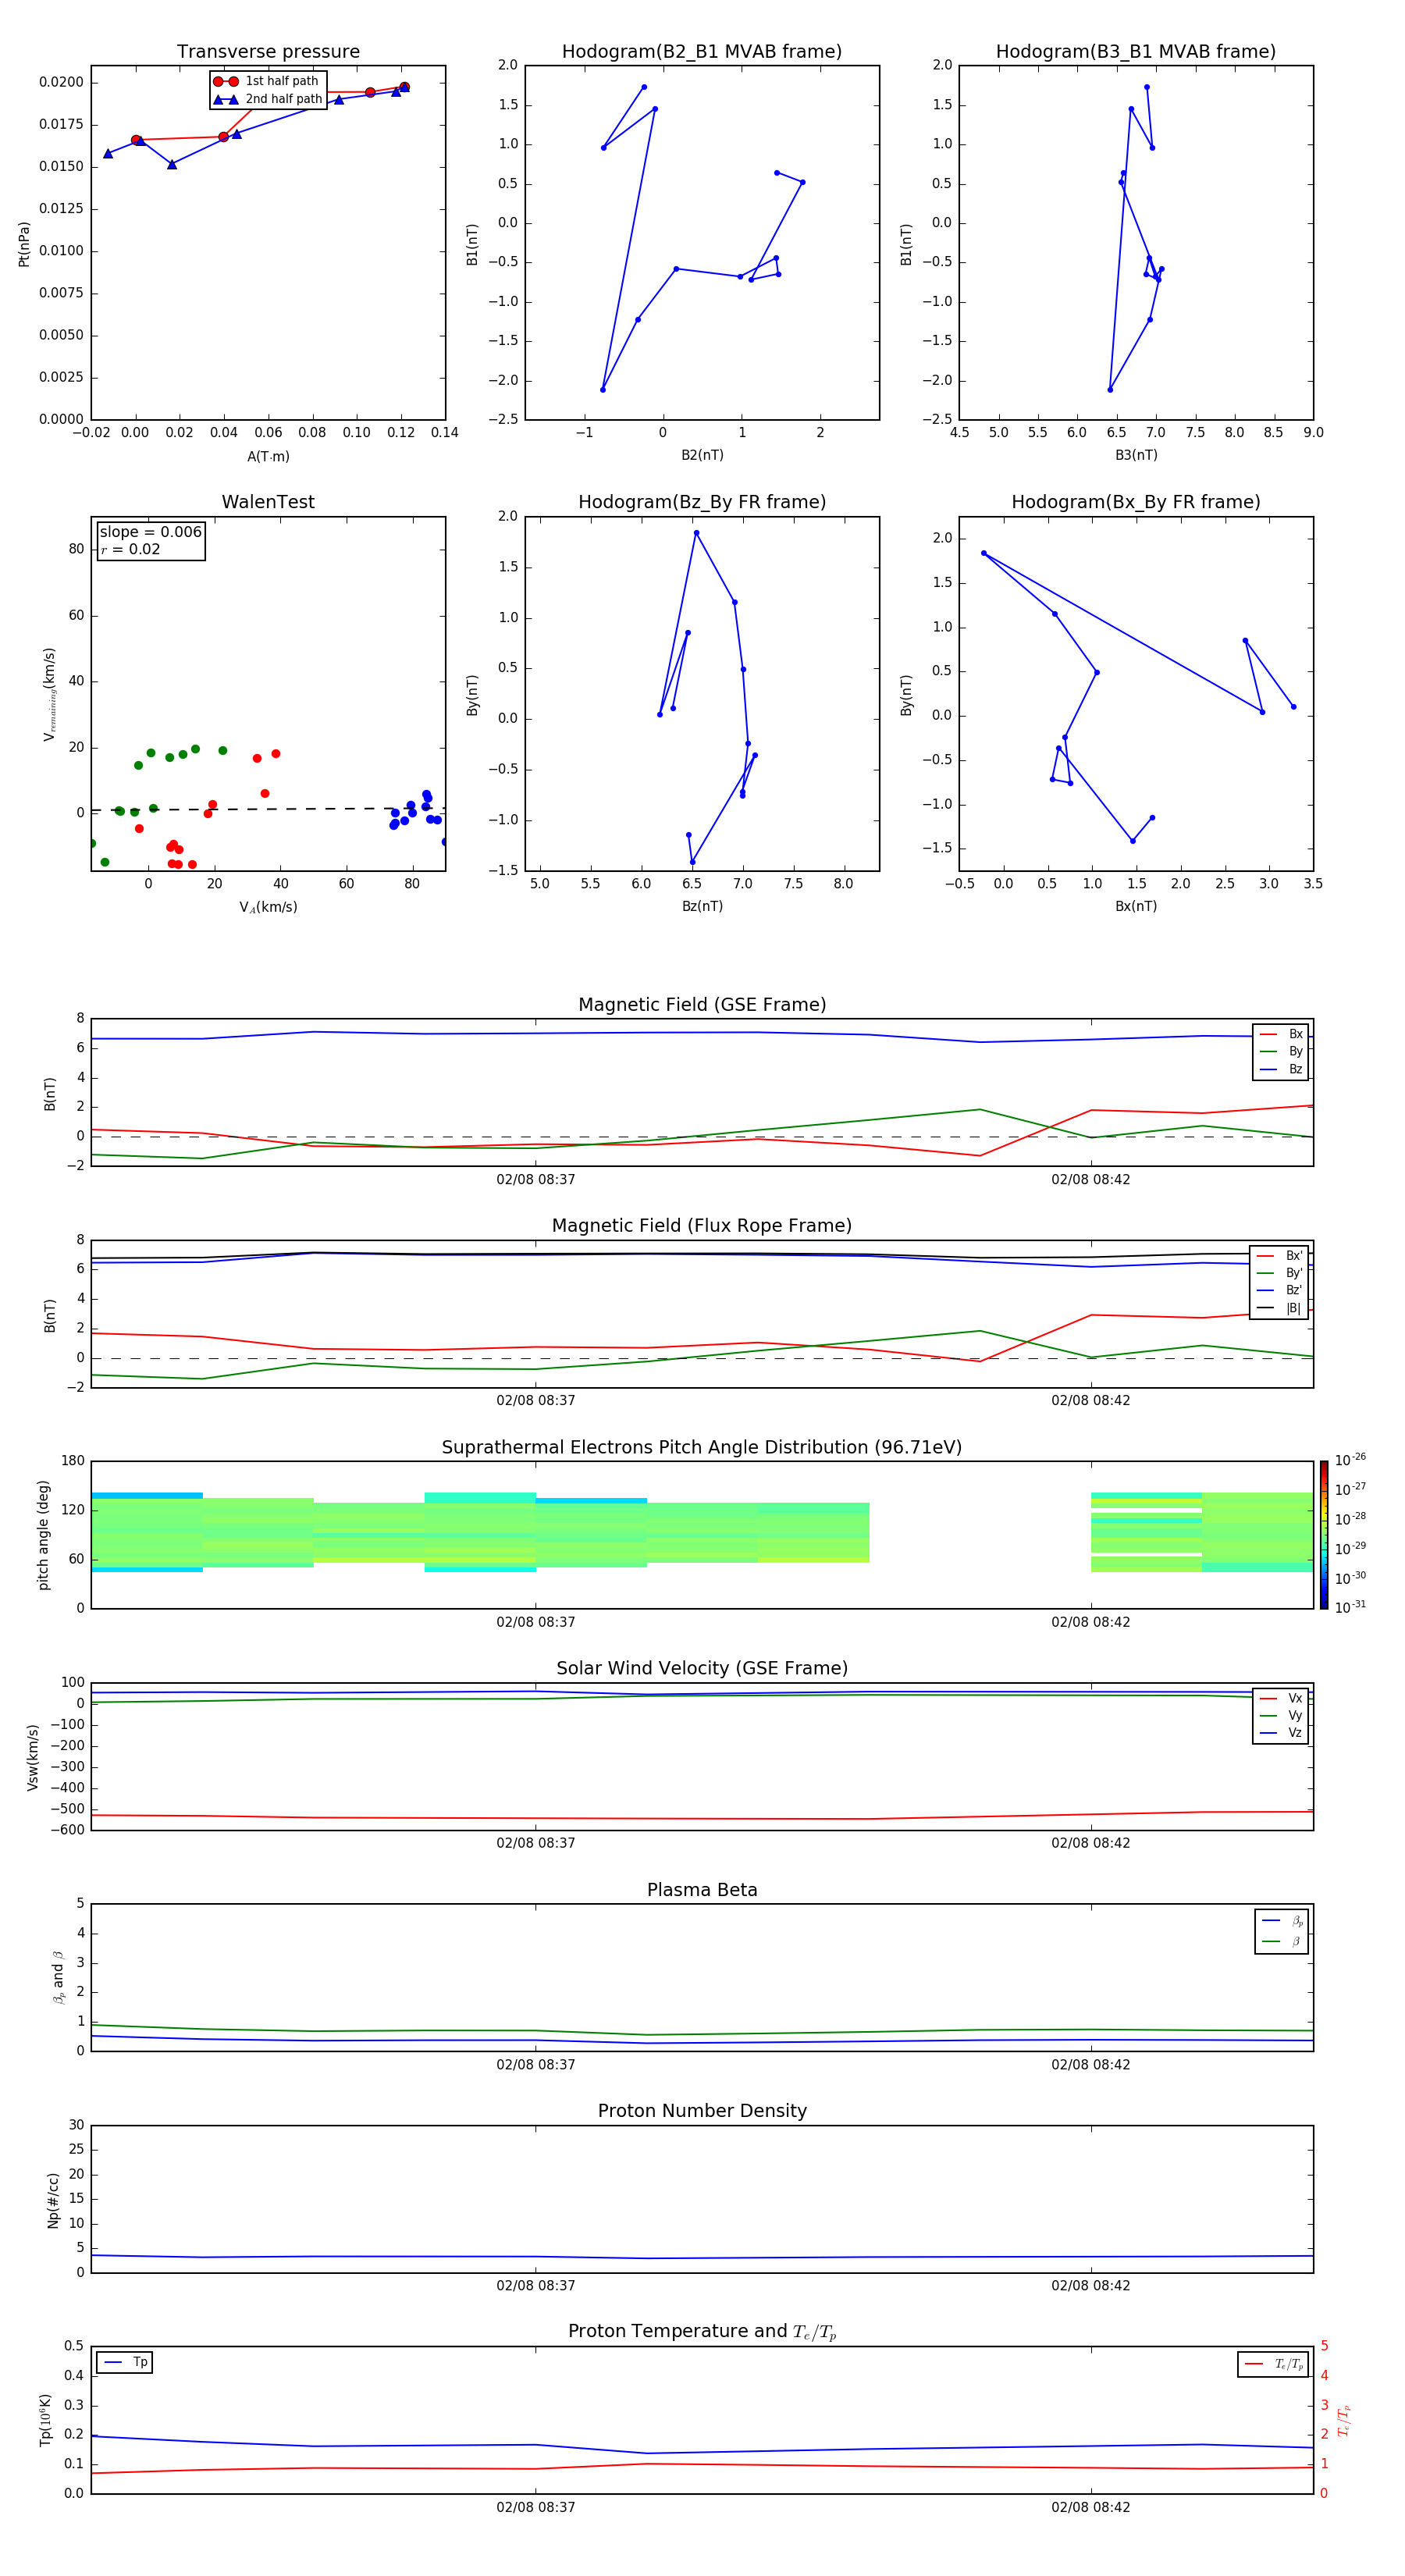Click the '10^-31' colorbar tick label
Viewport: 1405px width, 2576px height.
pos(1350,1607)
